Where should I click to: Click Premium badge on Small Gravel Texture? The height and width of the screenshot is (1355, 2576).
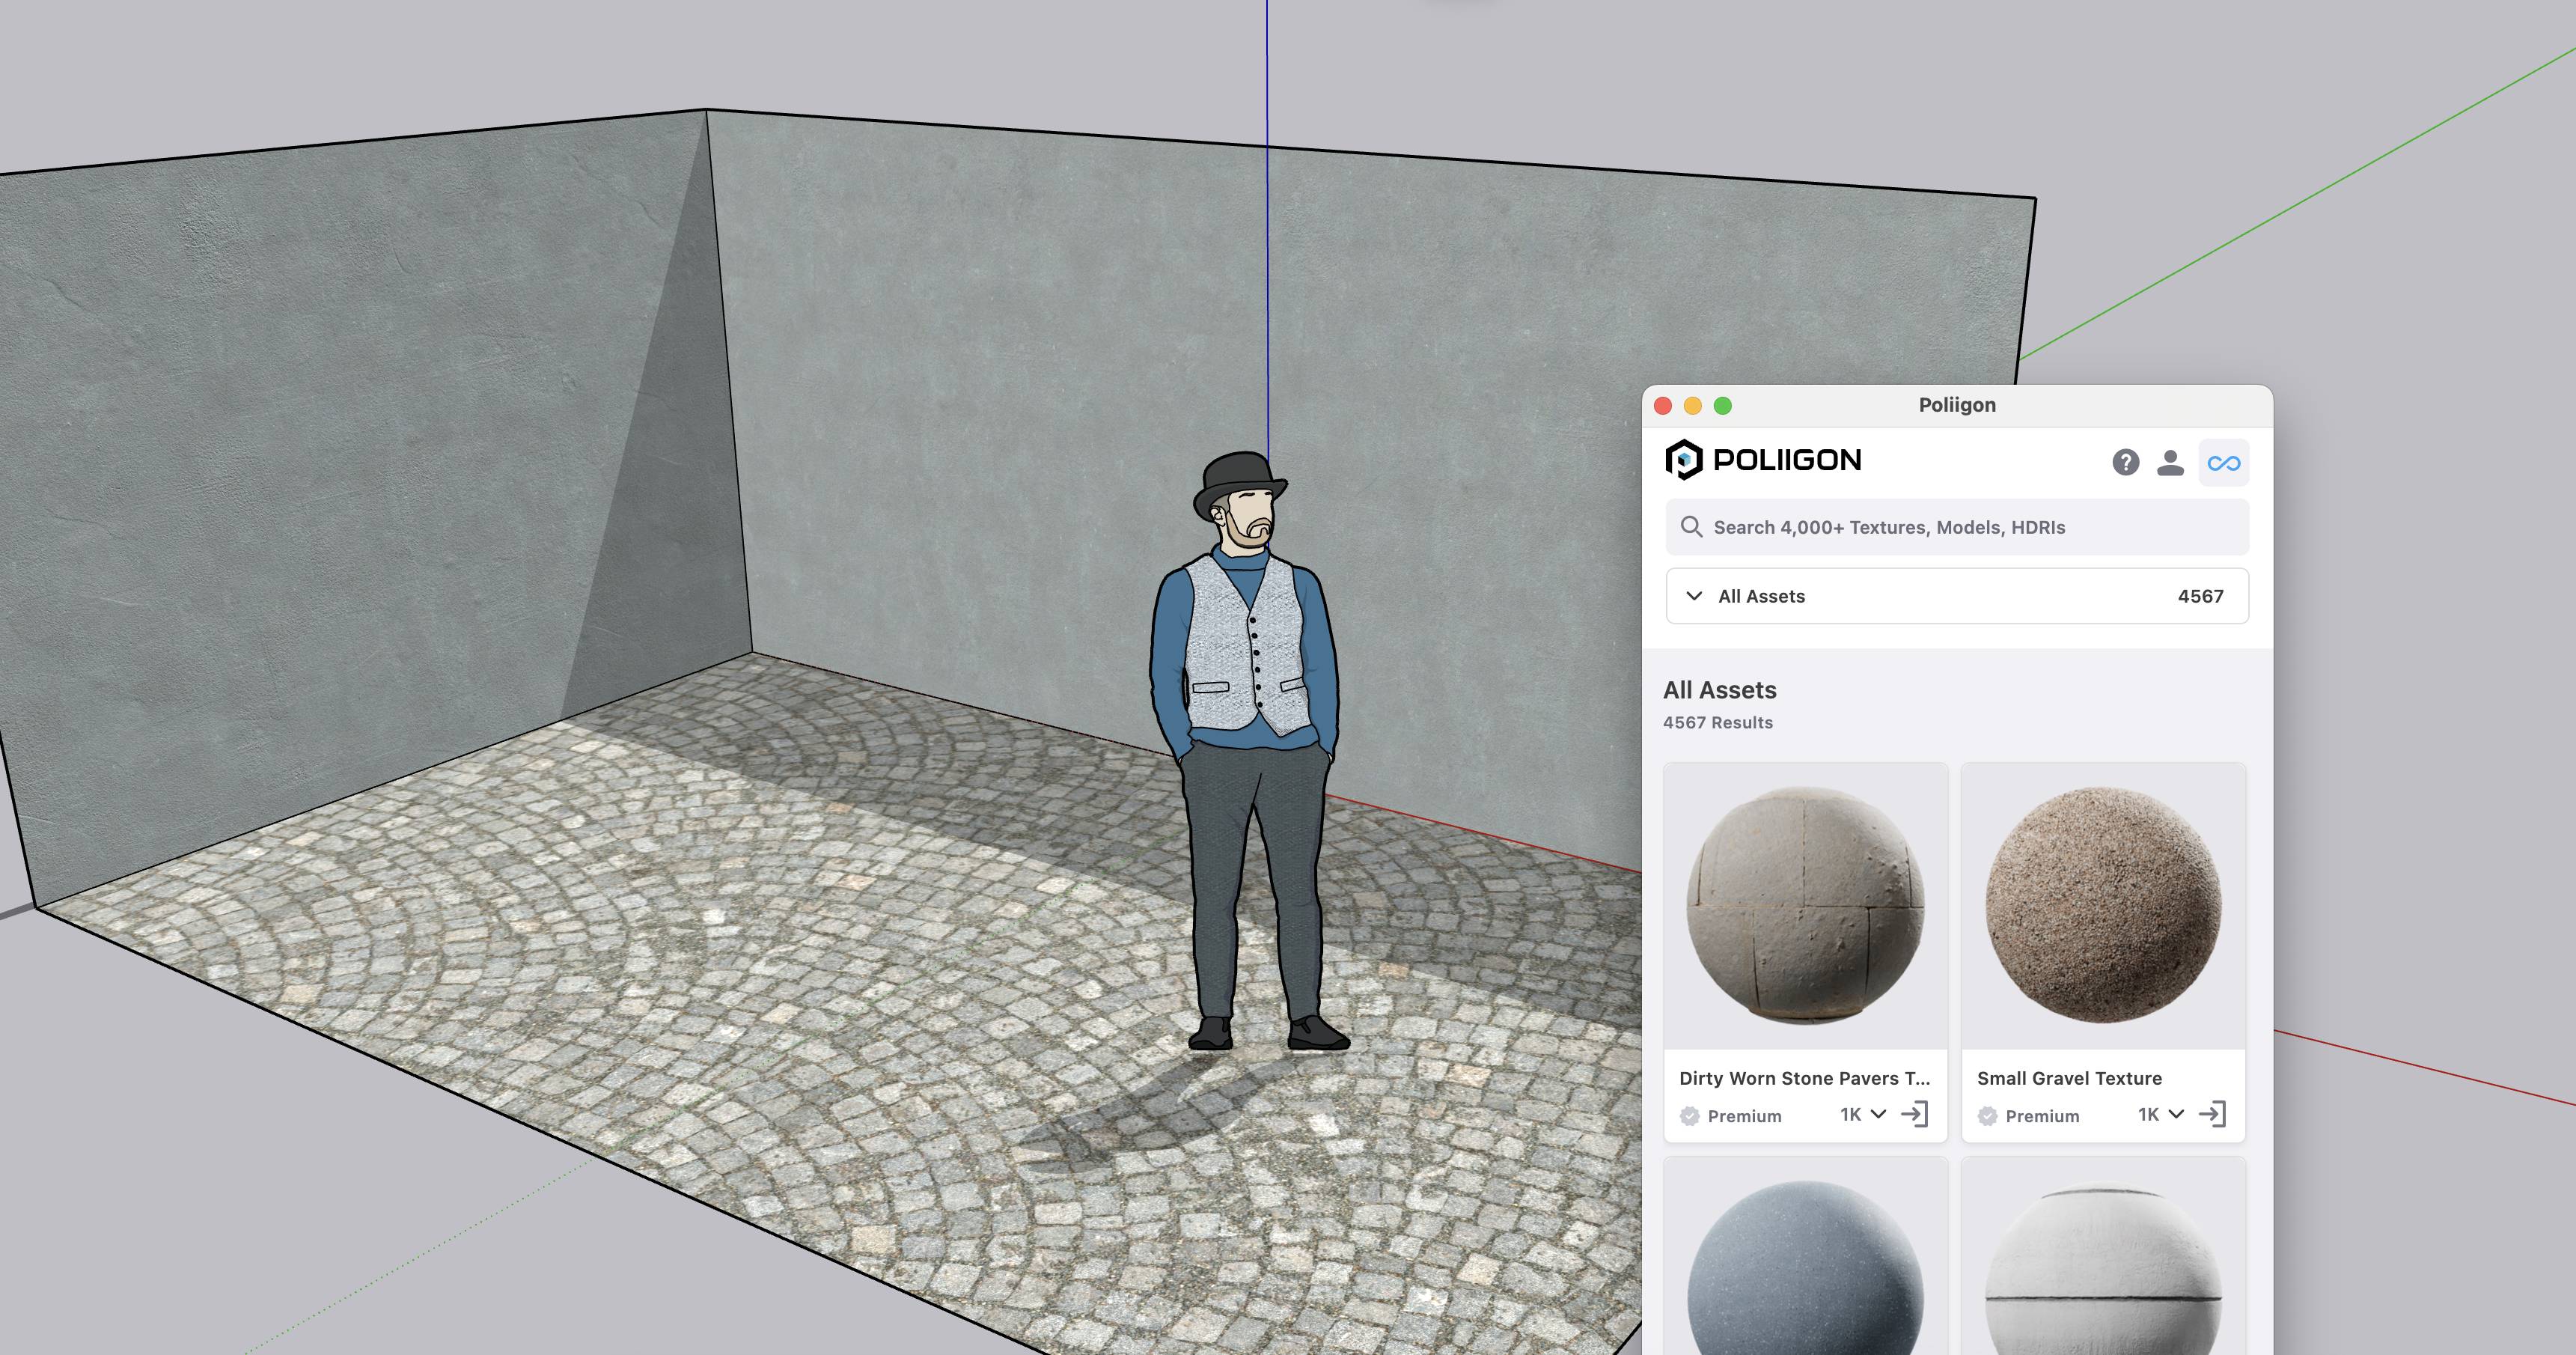(x=2029, y=1116)
